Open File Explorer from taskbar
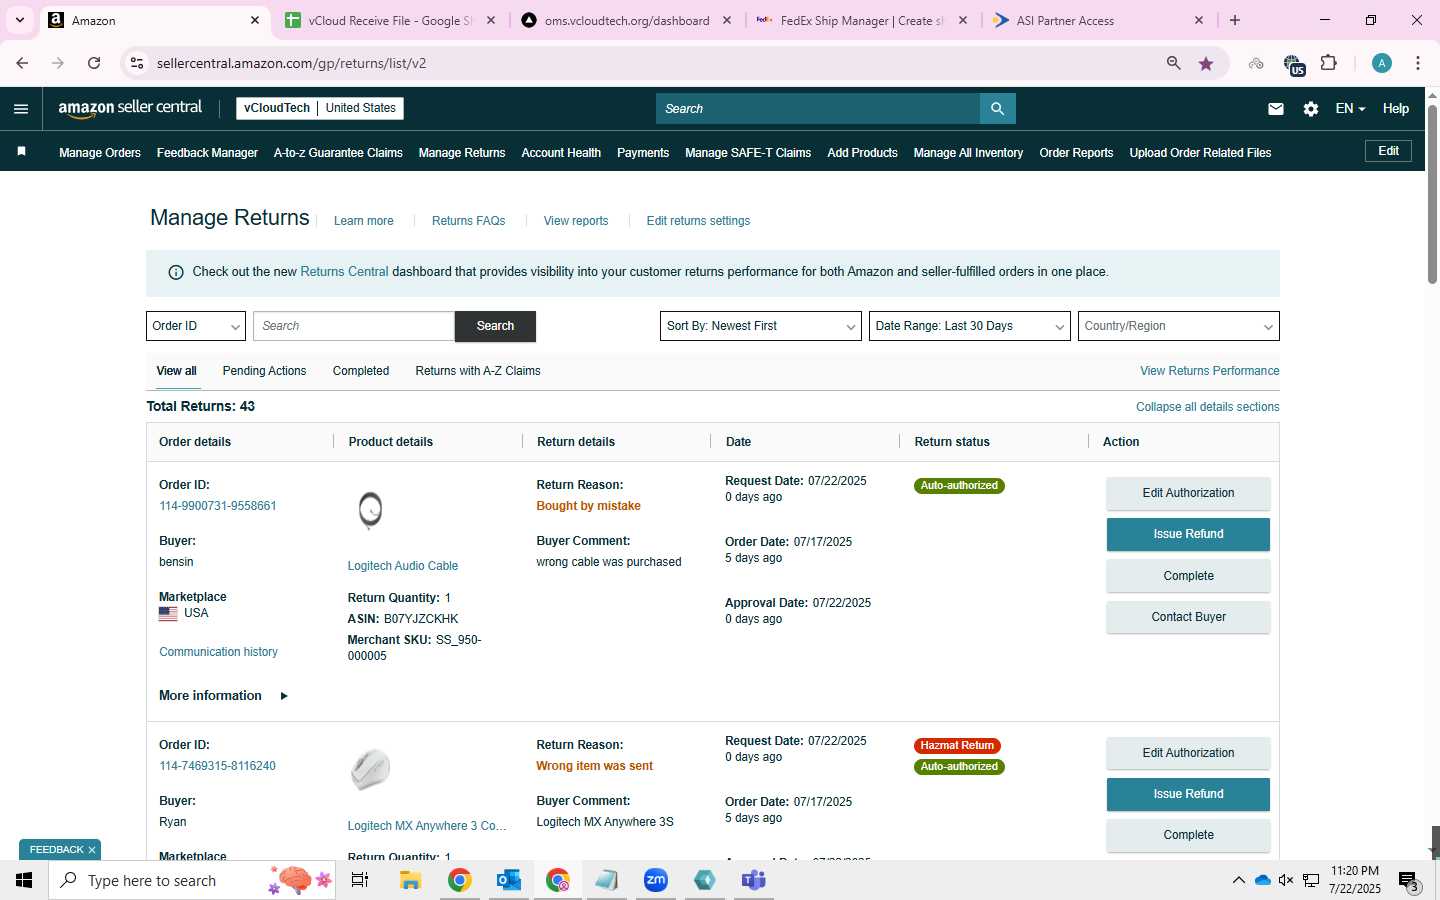This screenshot has width=1440, height=900. point(410,880)
